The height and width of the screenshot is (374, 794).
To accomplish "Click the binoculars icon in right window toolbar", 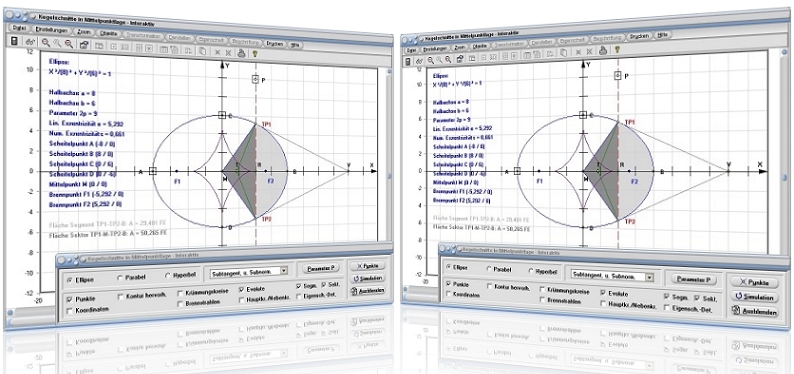I will [419, 61].
